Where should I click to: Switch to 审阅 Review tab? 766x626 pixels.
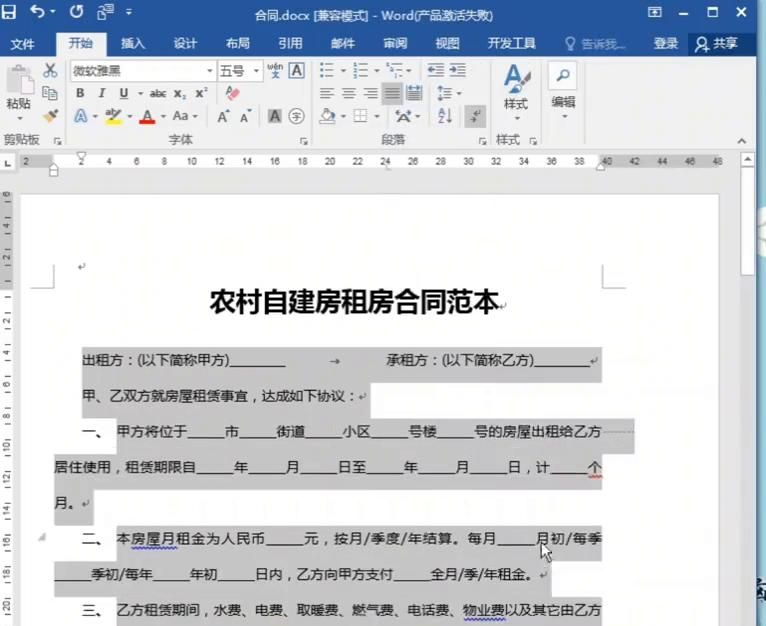point(395,43)
